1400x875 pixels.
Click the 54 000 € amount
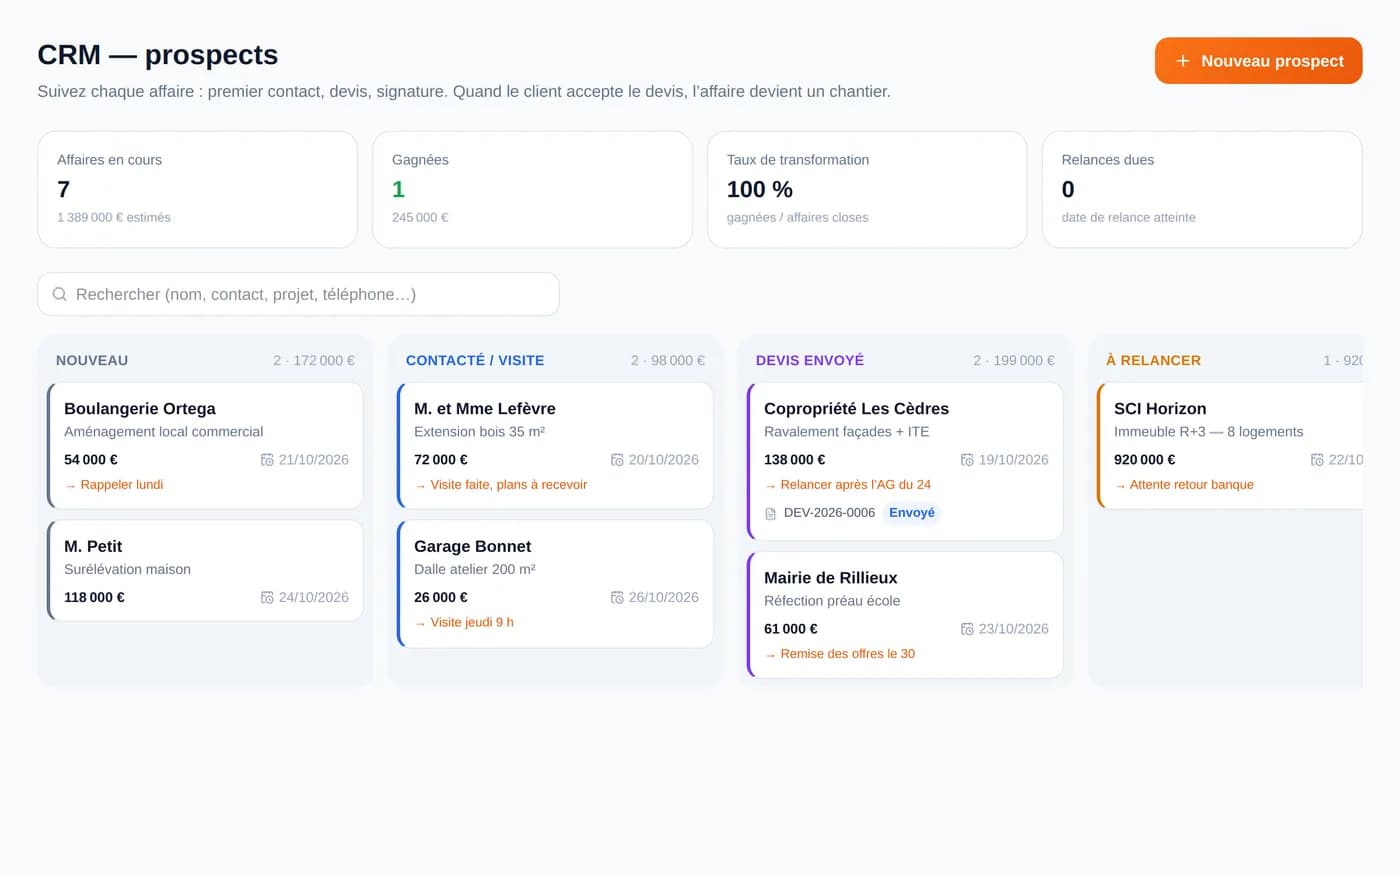click(x=91, y=460)
